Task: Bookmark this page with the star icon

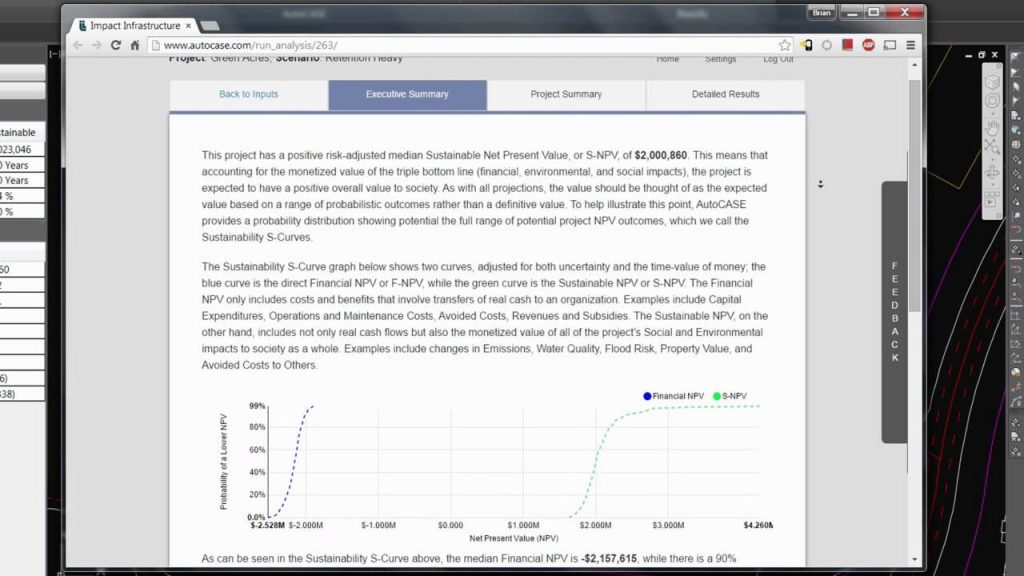Action: pos(784,45)
